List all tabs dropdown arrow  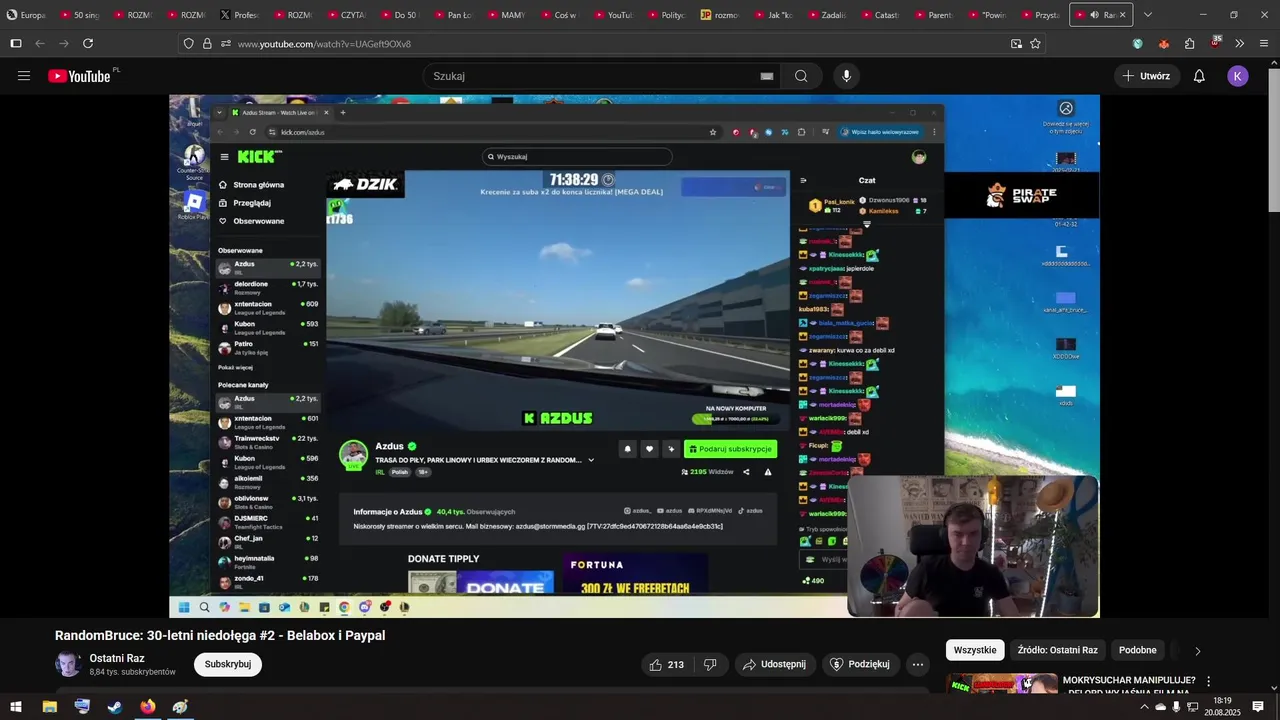coord(1147,15)
